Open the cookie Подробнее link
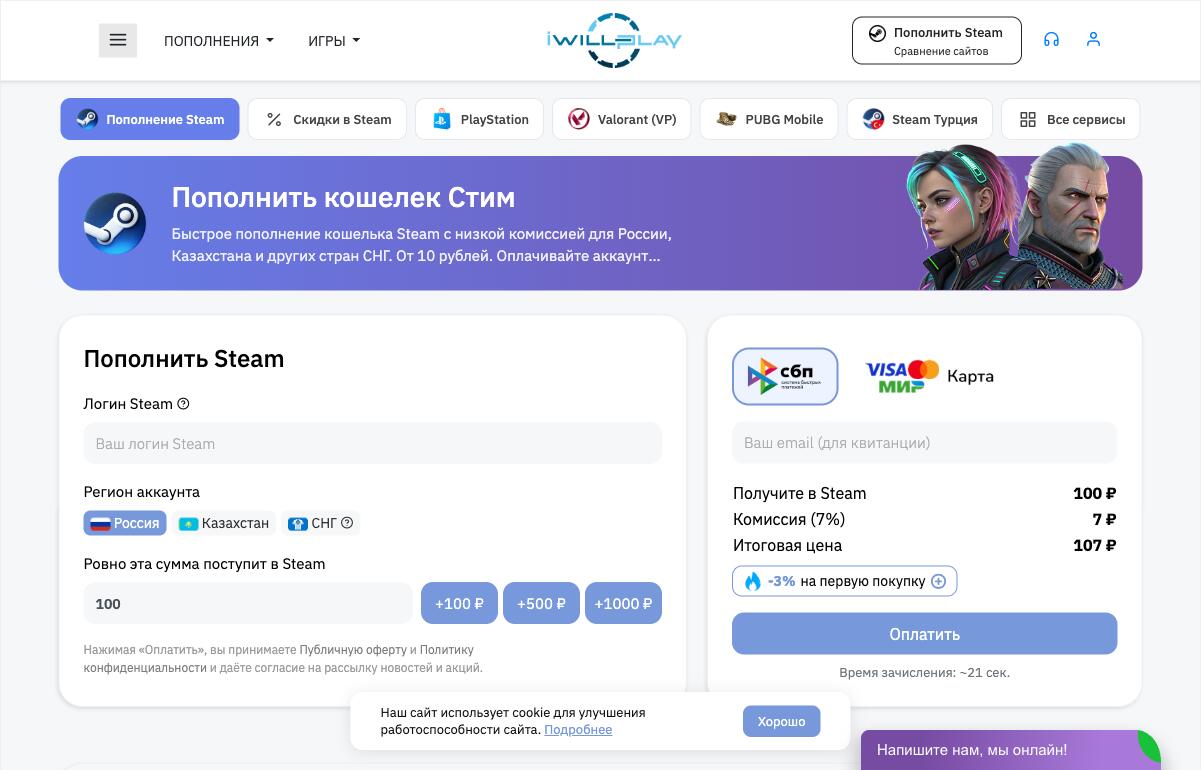 [x=578, y=730]
